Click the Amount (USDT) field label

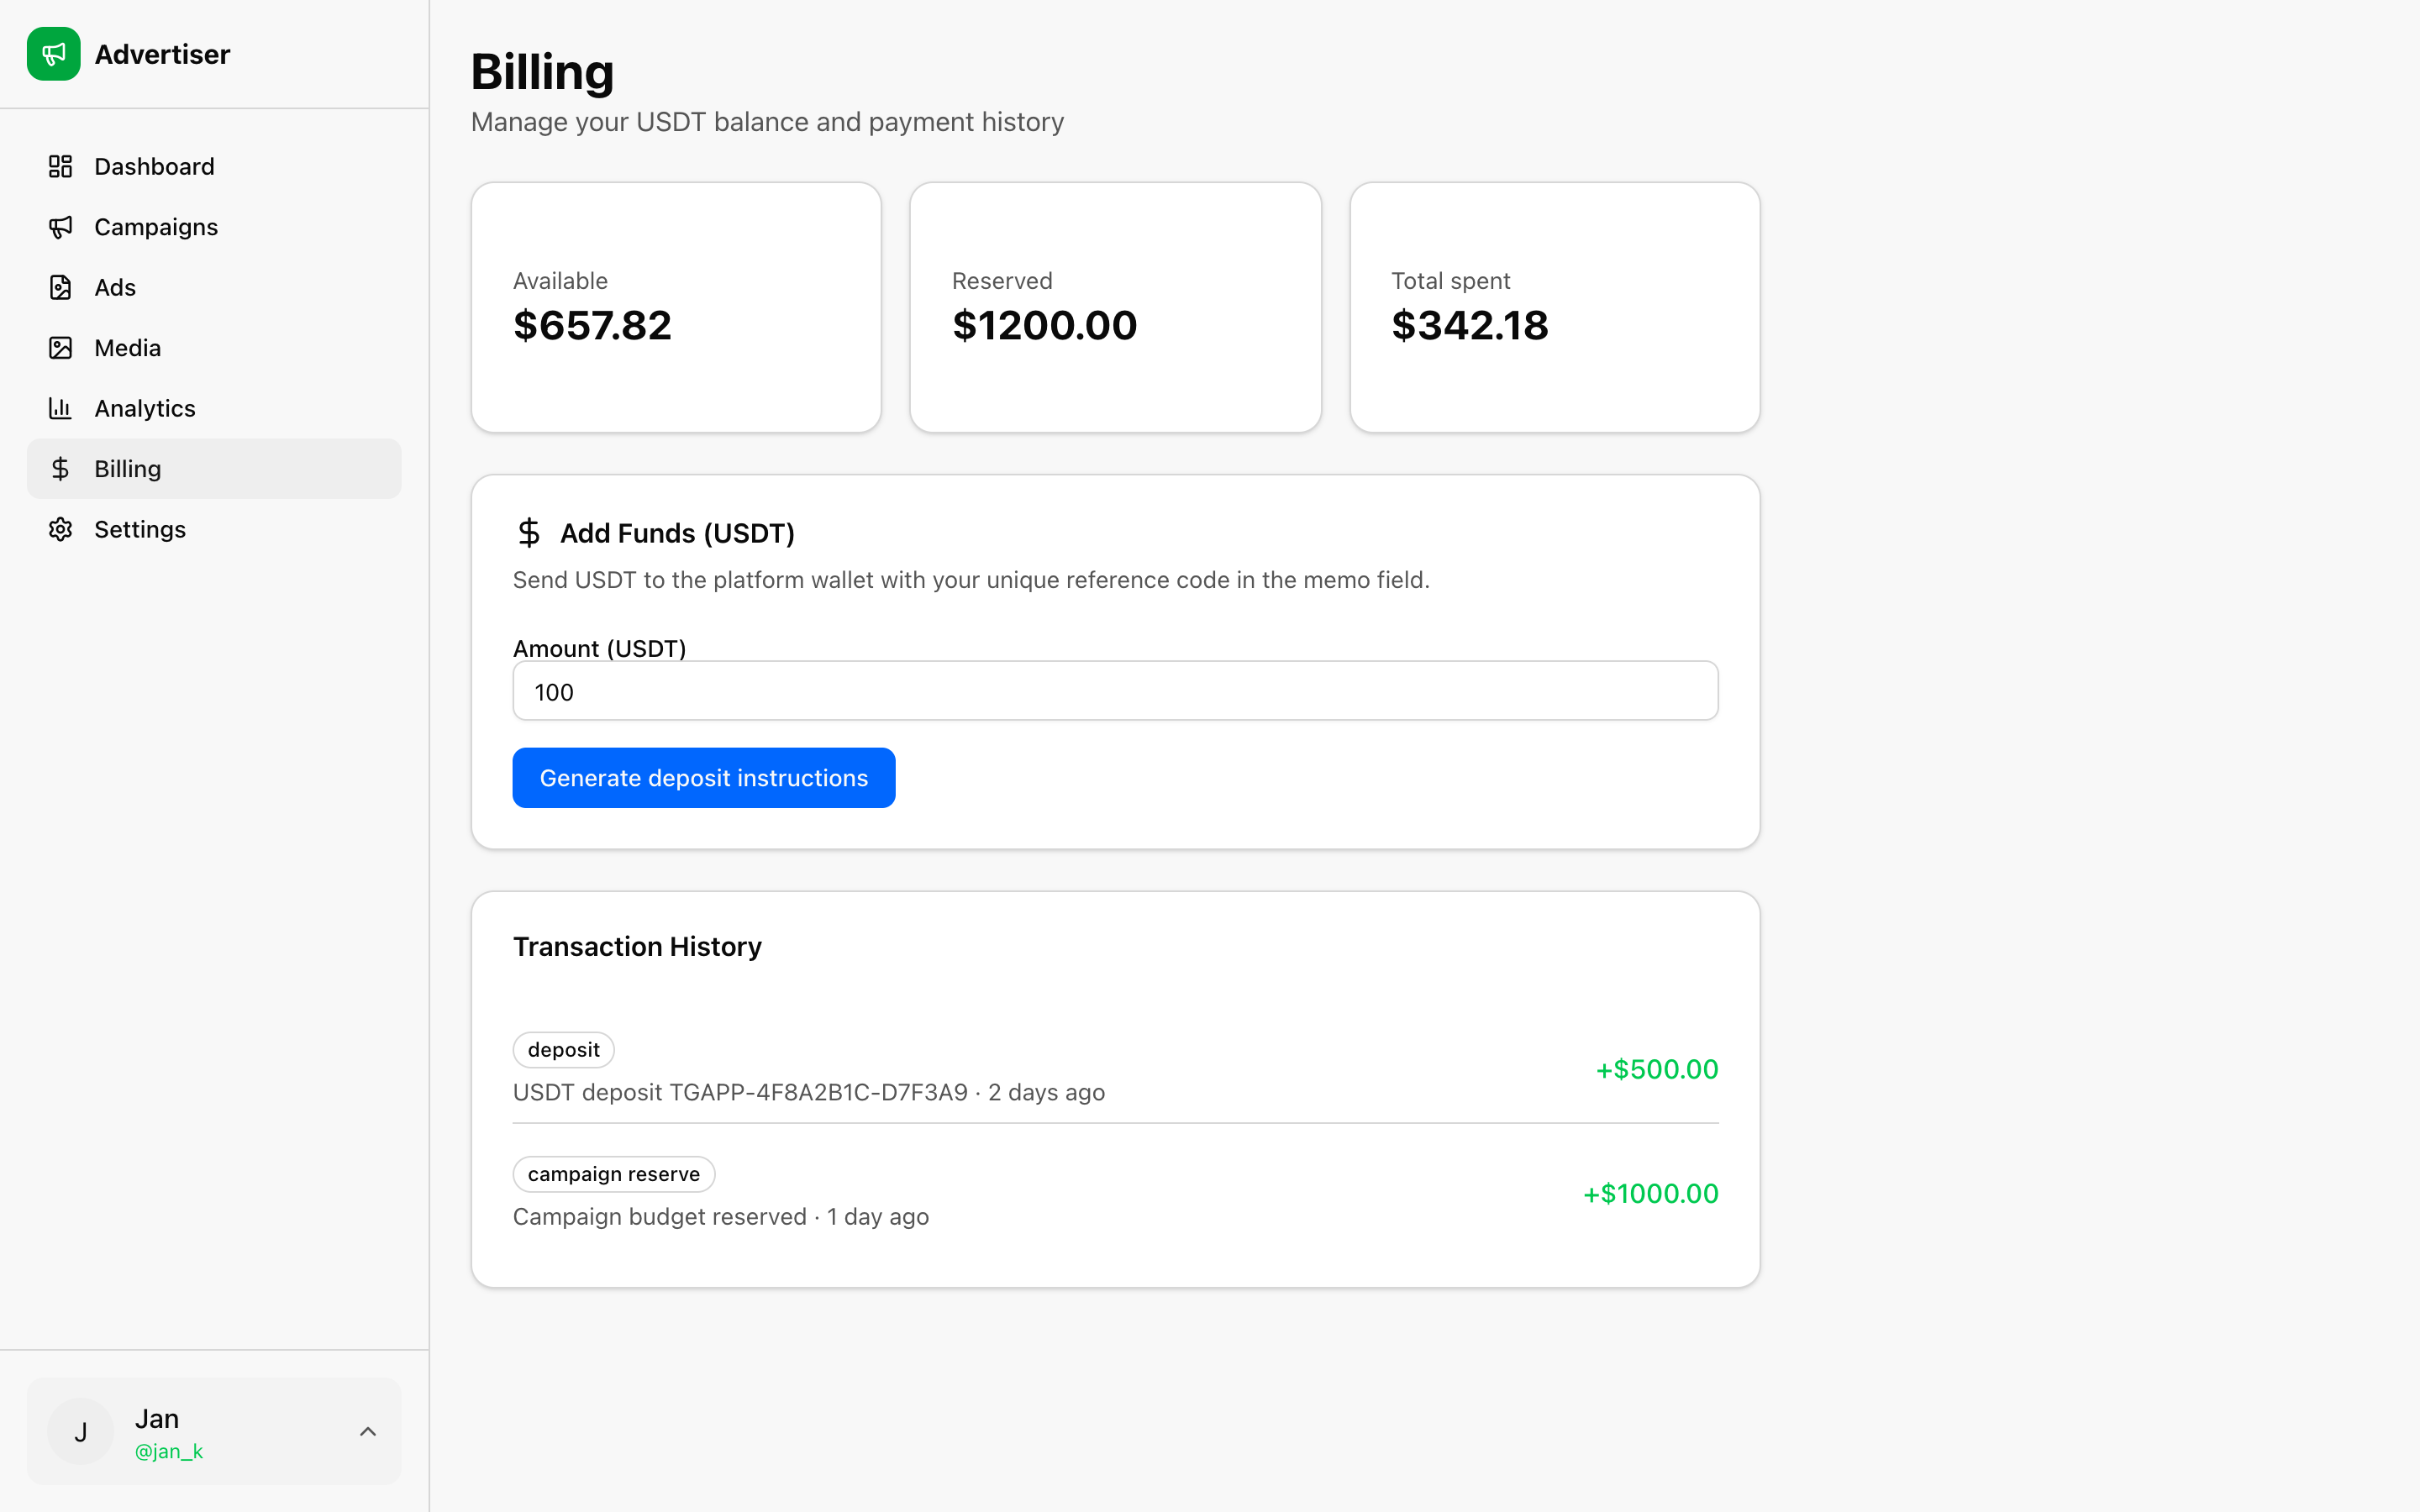click(600, 648)
